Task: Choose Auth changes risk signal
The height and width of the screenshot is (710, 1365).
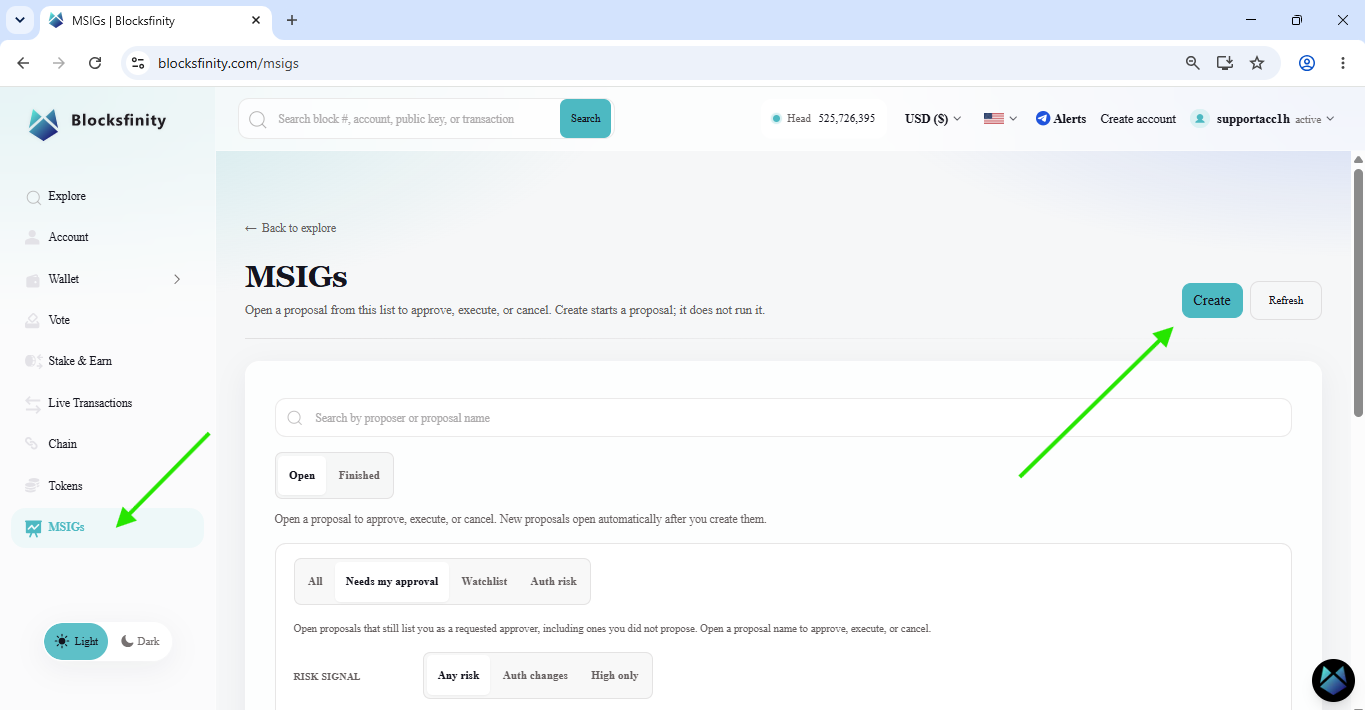Action: [x=535, y=675]
